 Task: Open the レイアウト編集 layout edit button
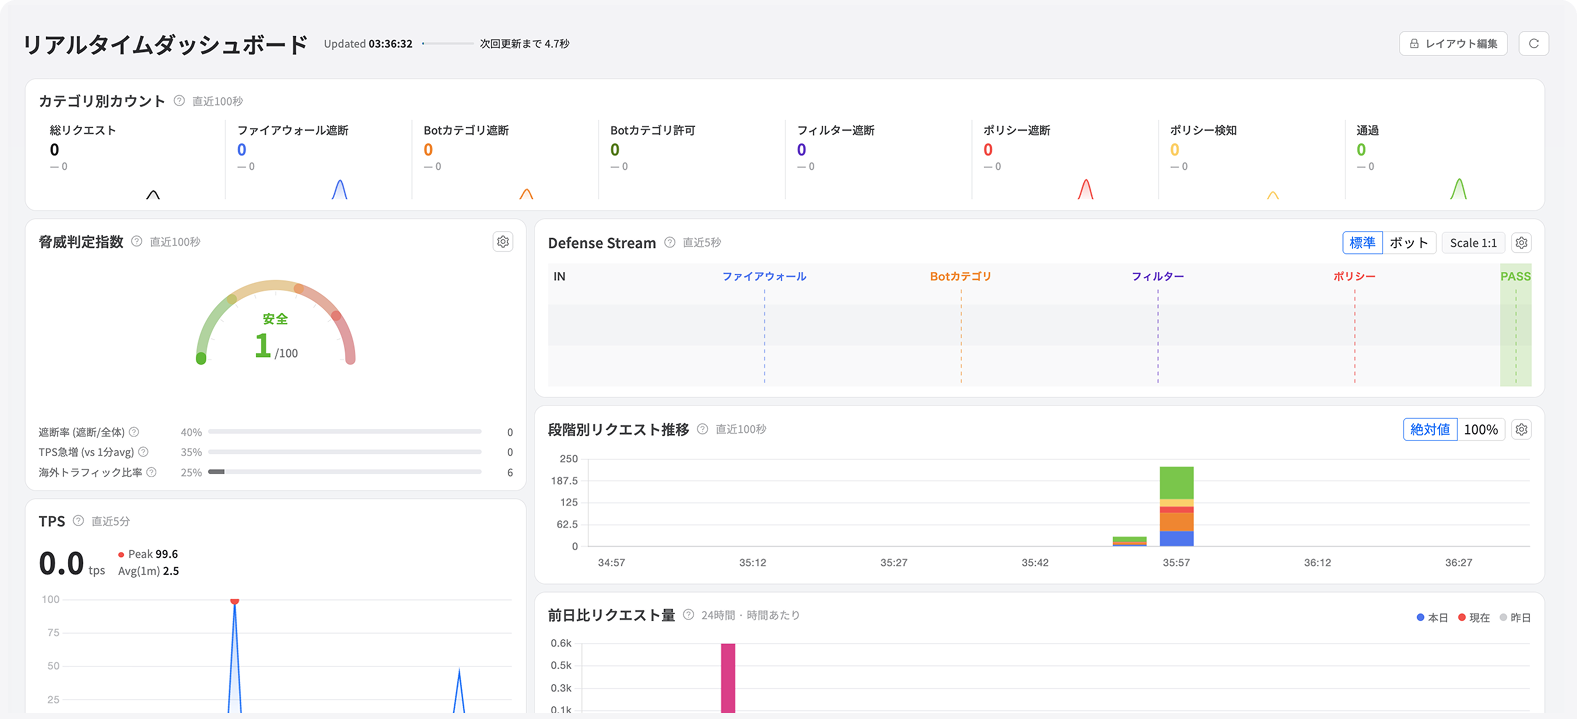(1453, 44)
